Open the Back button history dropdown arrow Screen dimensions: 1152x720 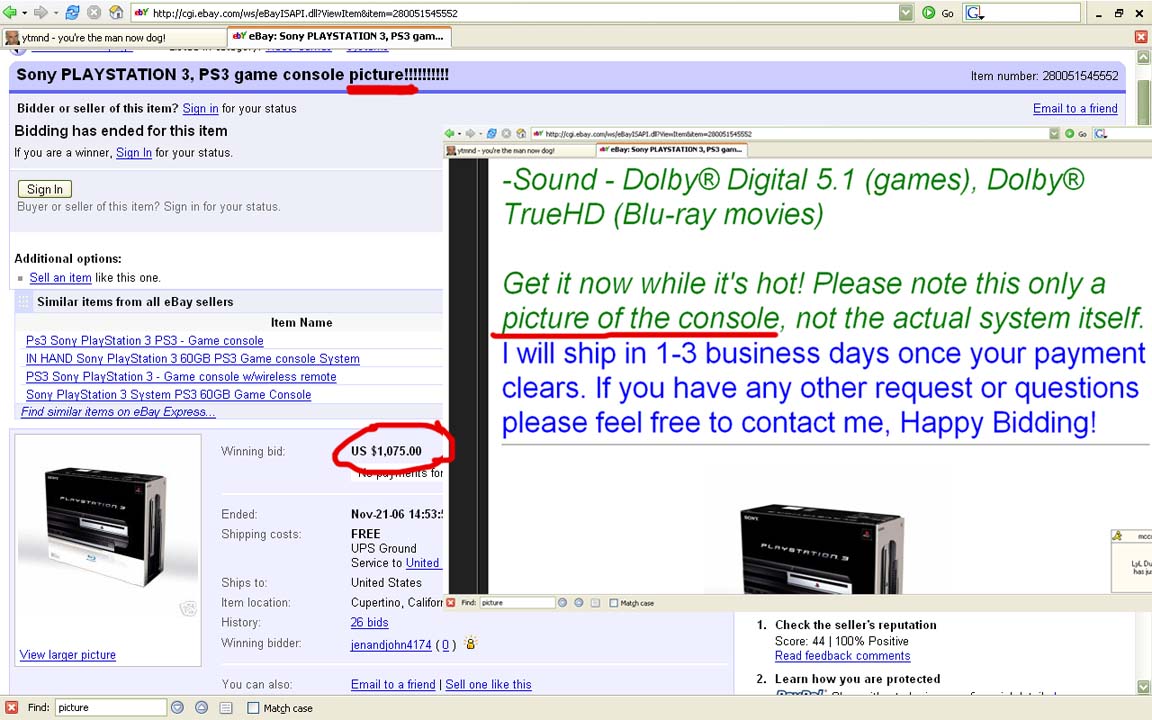[x=24, y=12]
